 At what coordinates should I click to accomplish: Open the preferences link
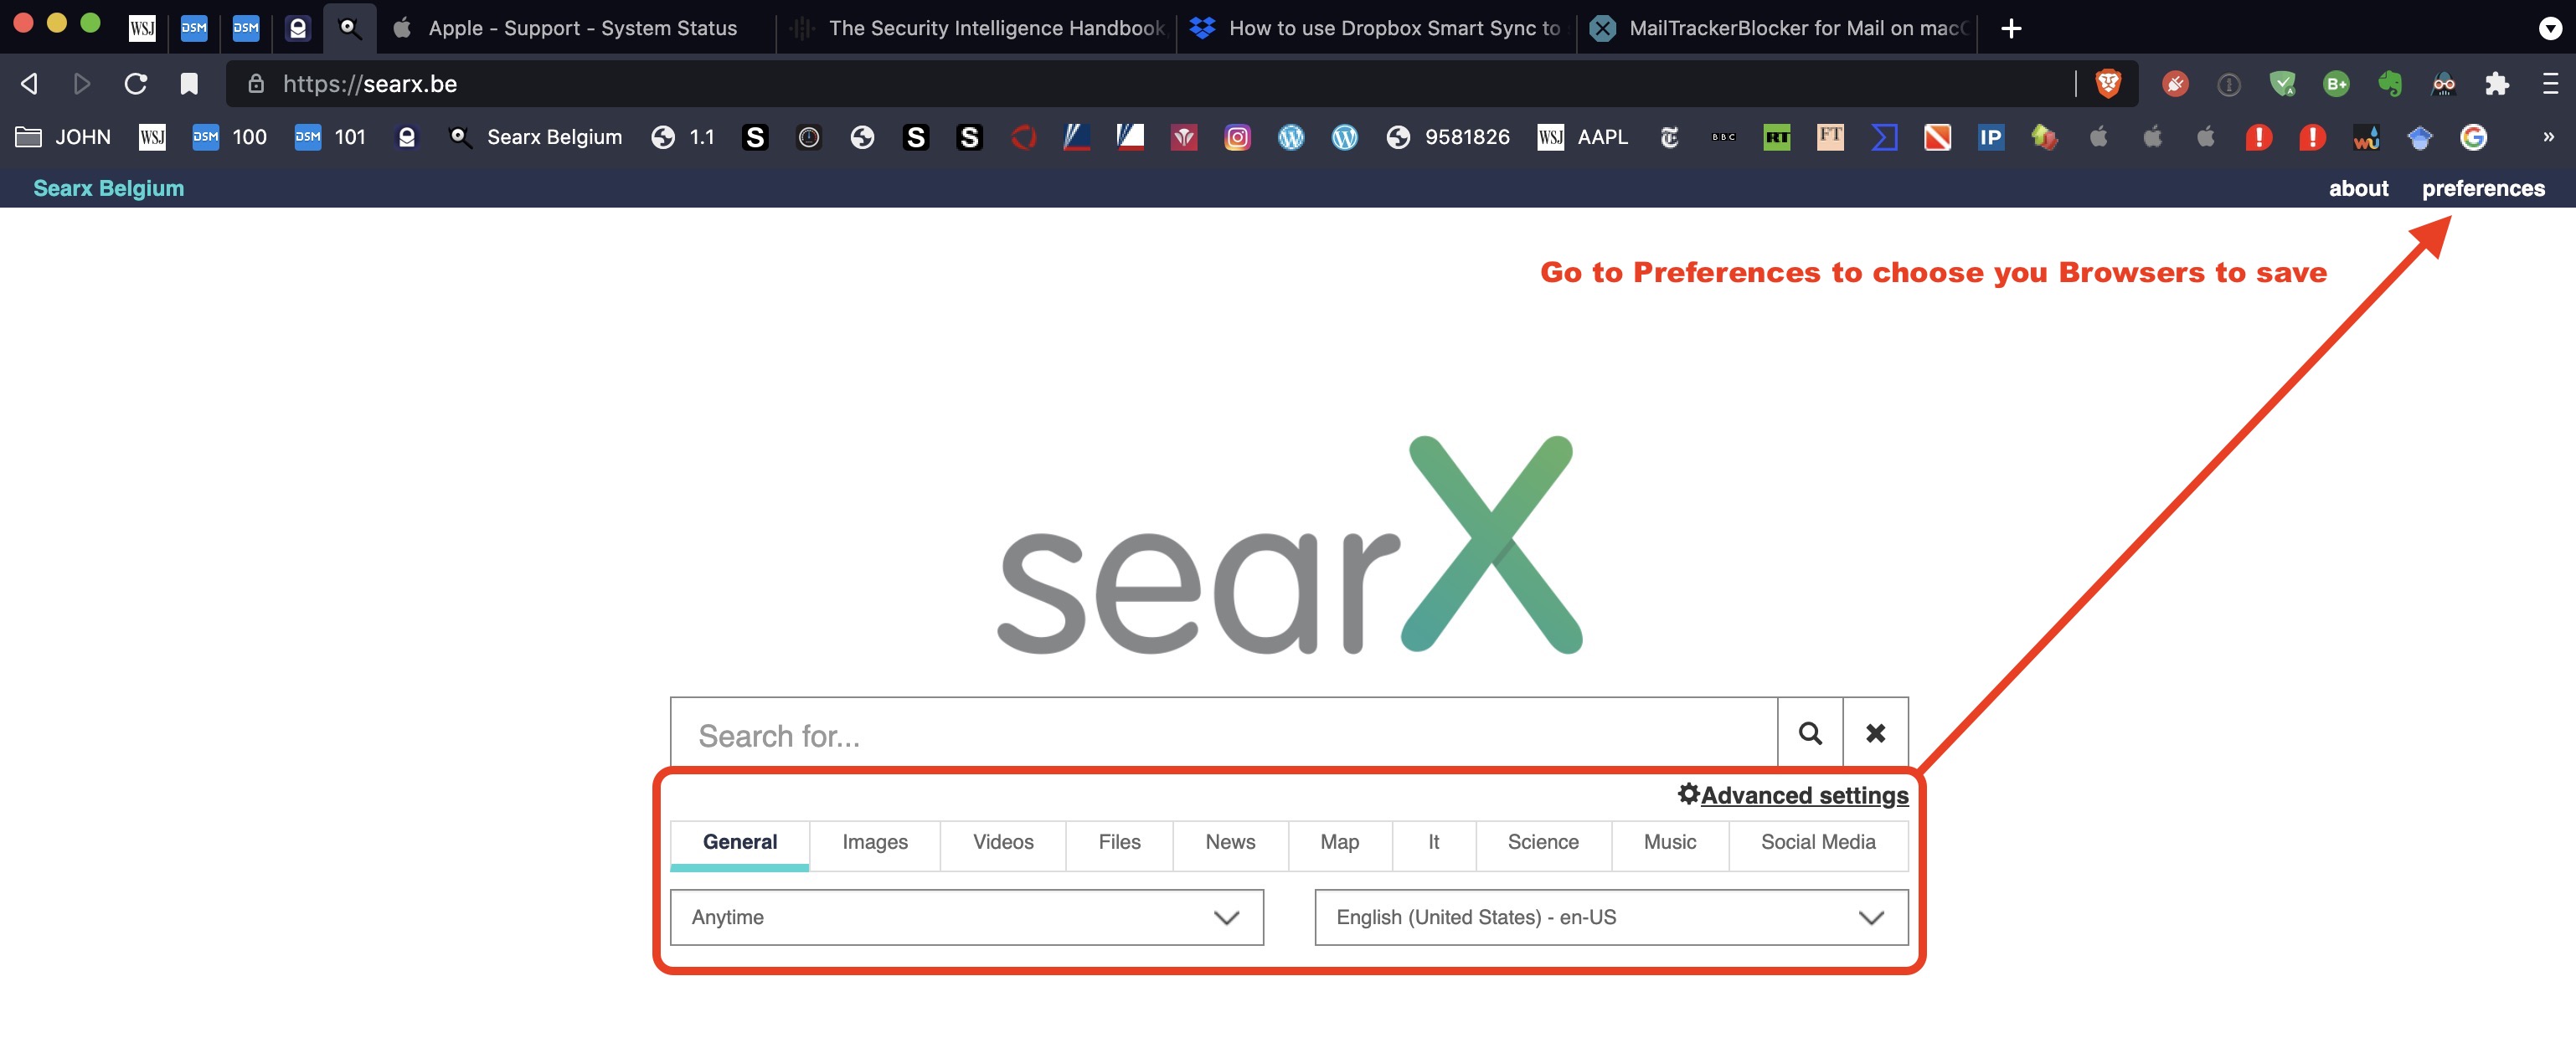[x=2482, y=188]
